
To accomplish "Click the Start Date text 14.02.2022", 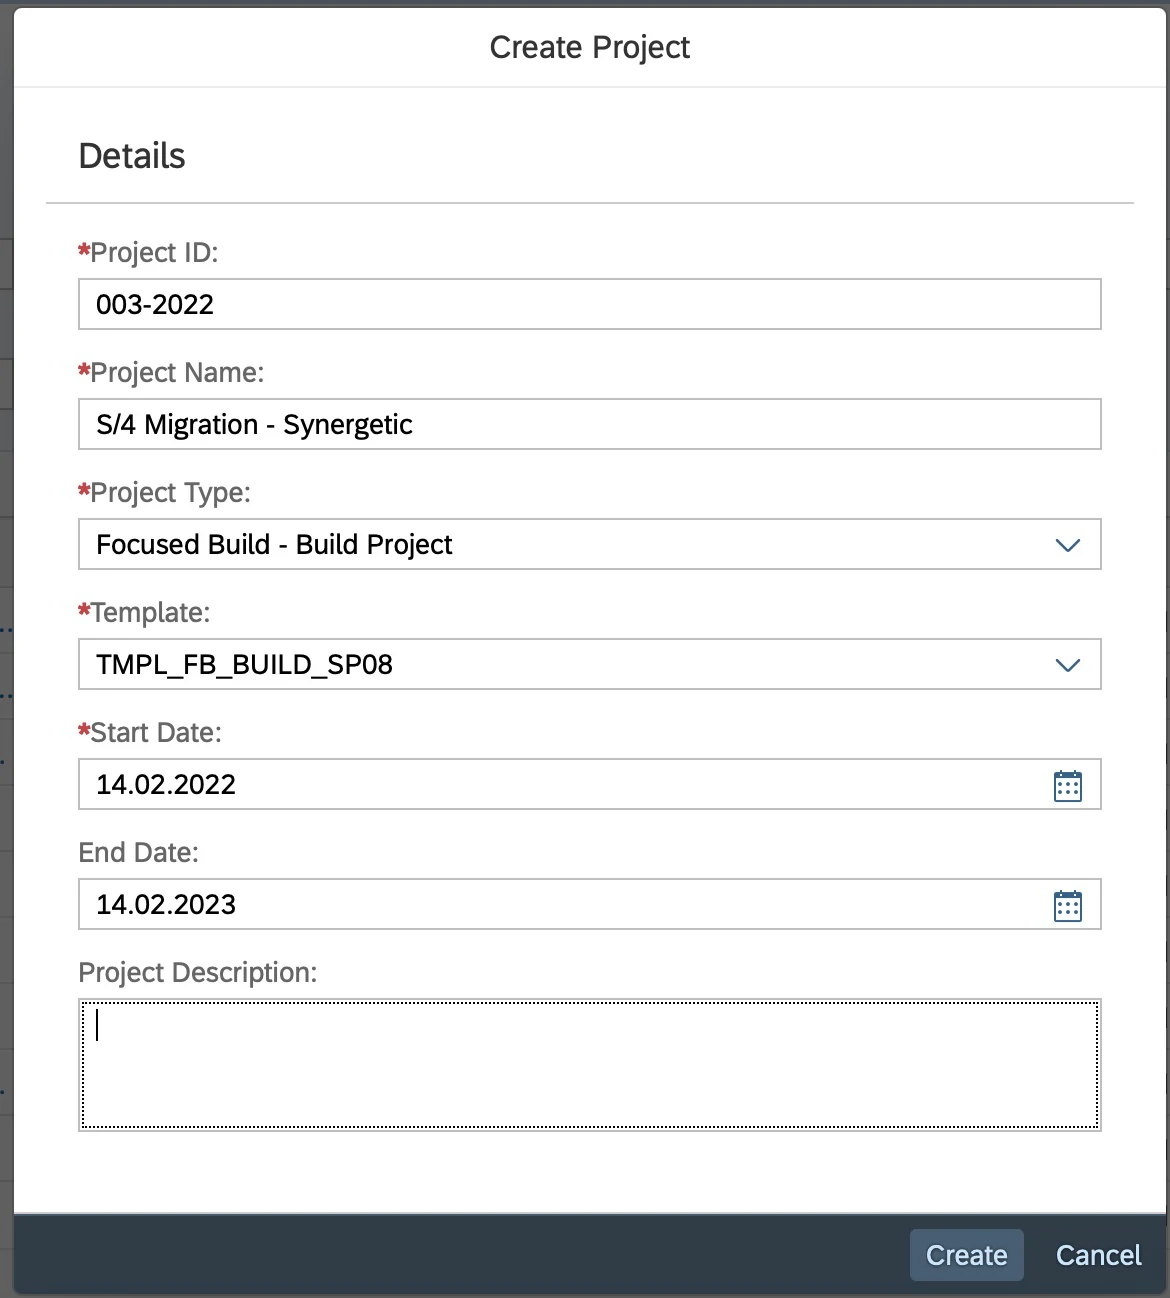I will (166, 785).
